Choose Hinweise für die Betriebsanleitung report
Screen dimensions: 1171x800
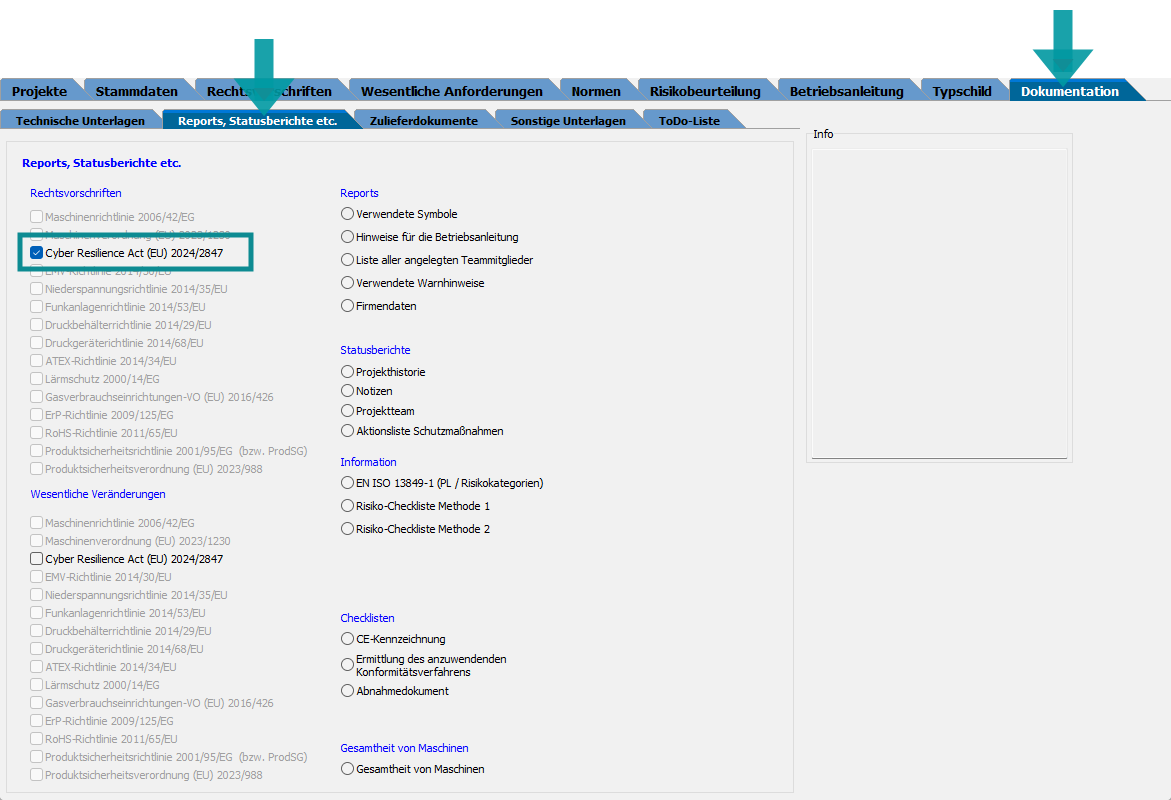pyautogui.click(x=348, y=237)
